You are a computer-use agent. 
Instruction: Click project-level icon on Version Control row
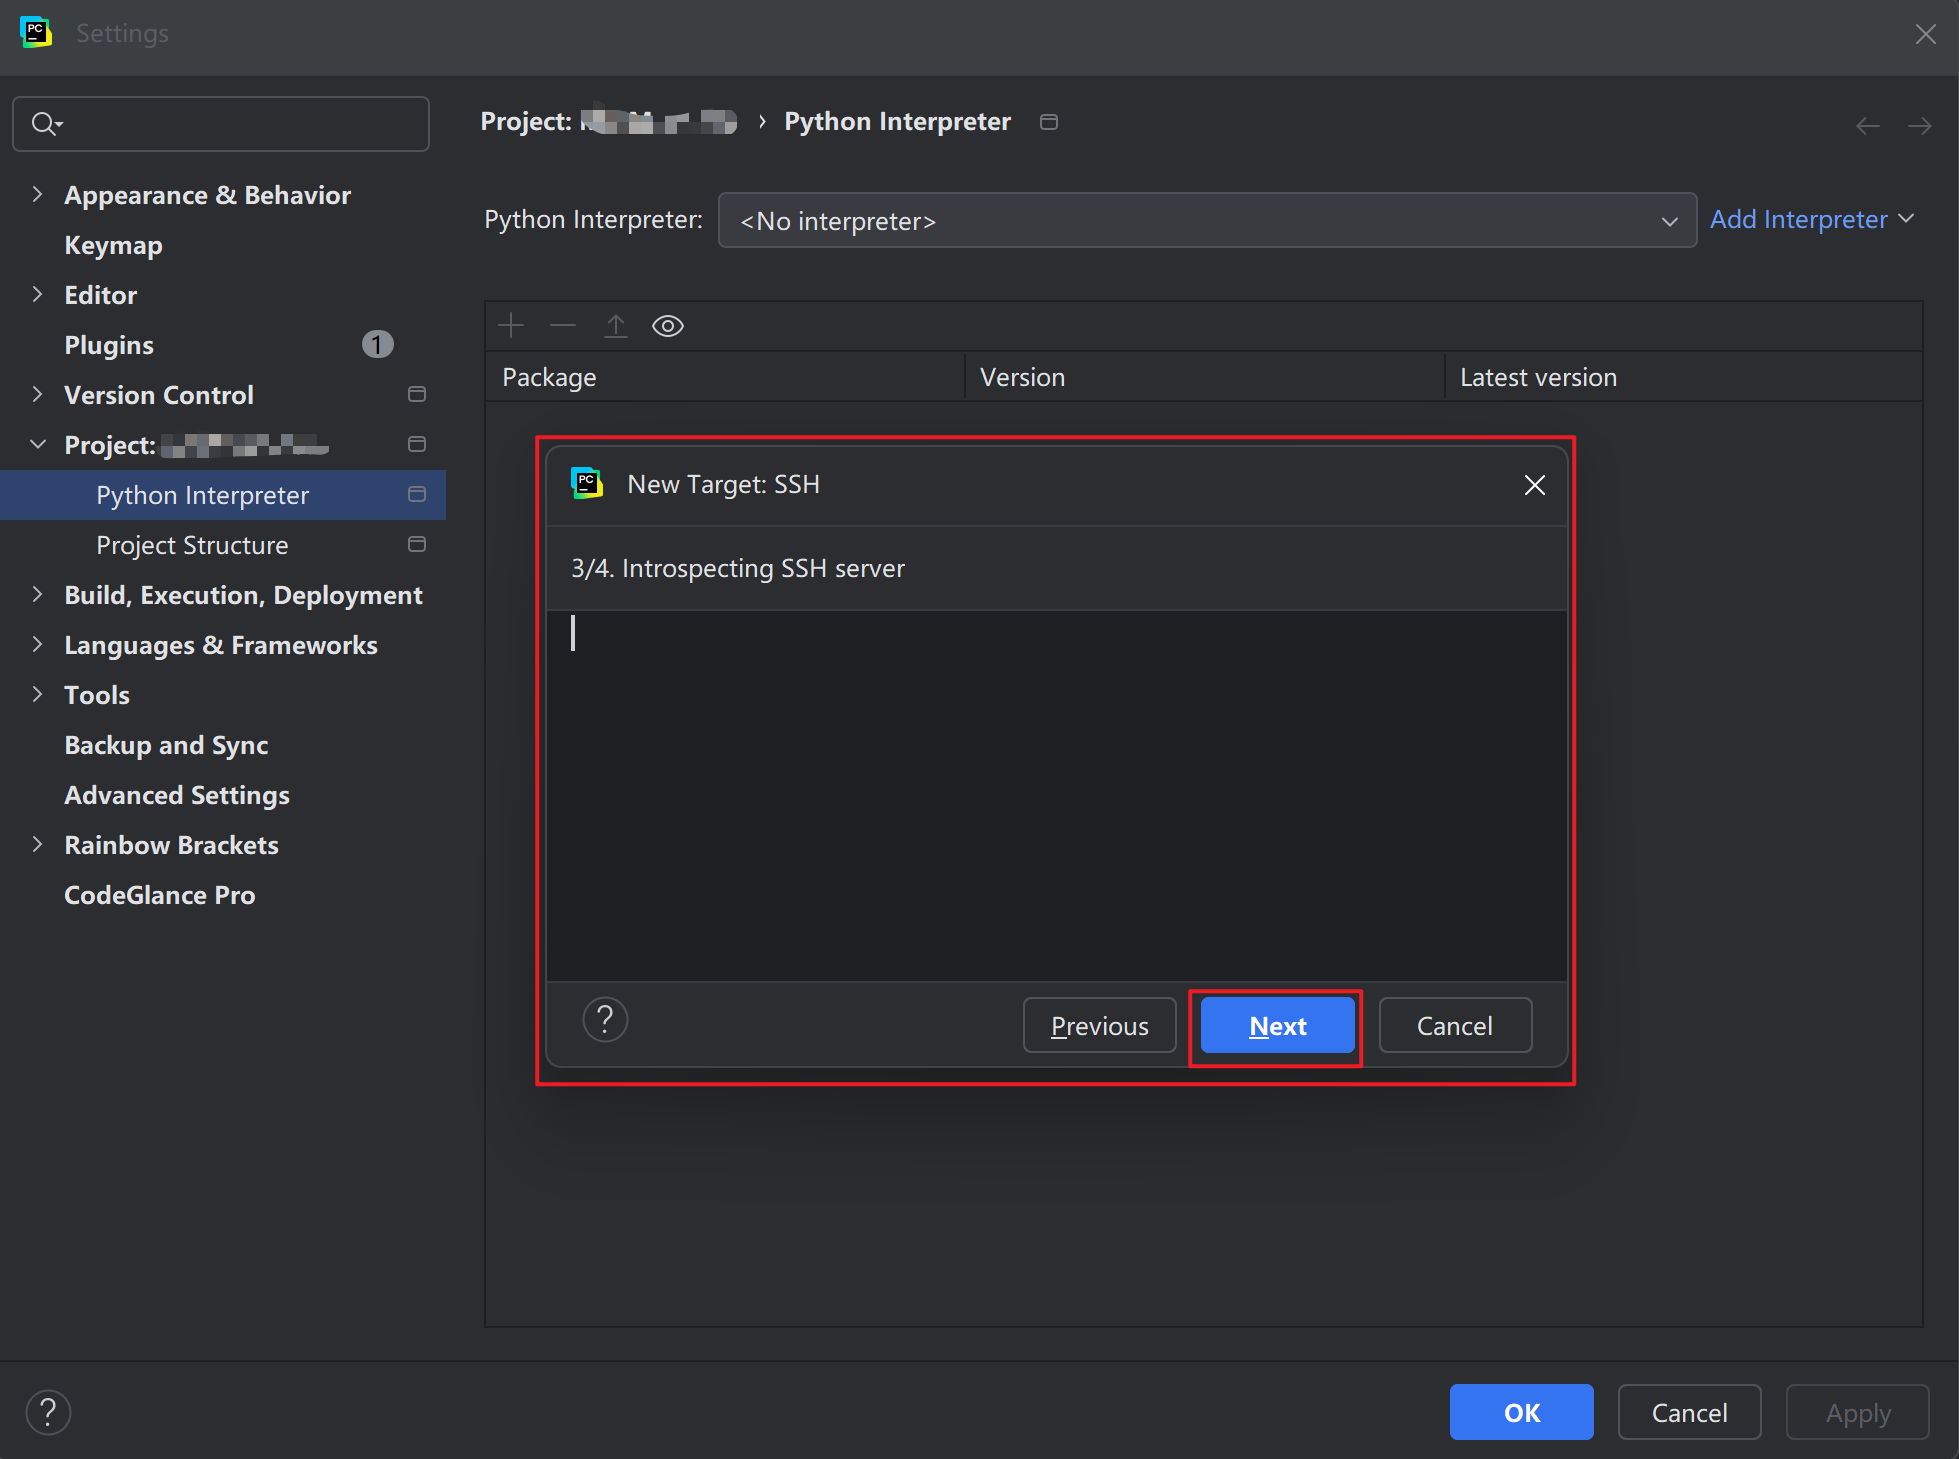tap(417, 394)
